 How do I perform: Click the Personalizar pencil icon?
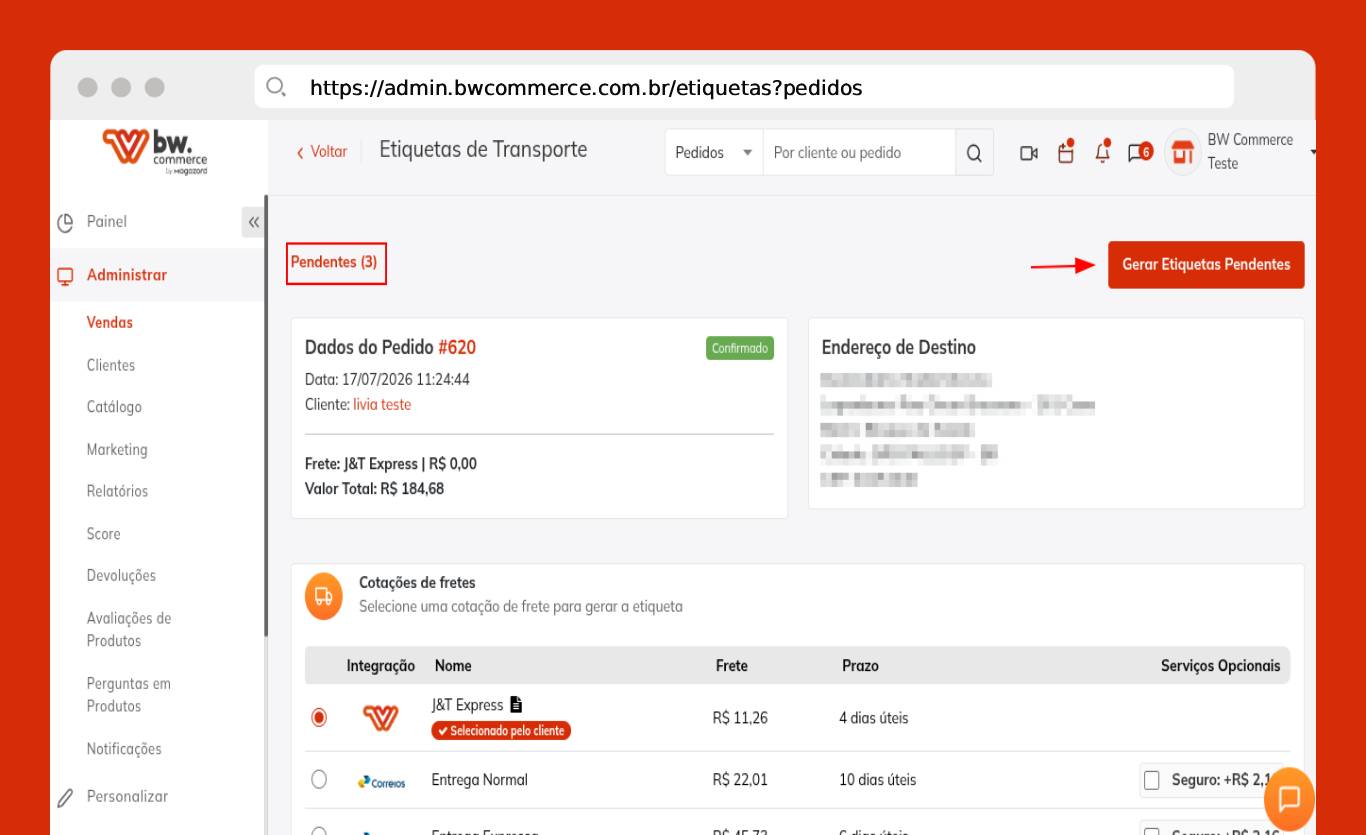click(x=65, y=797)
